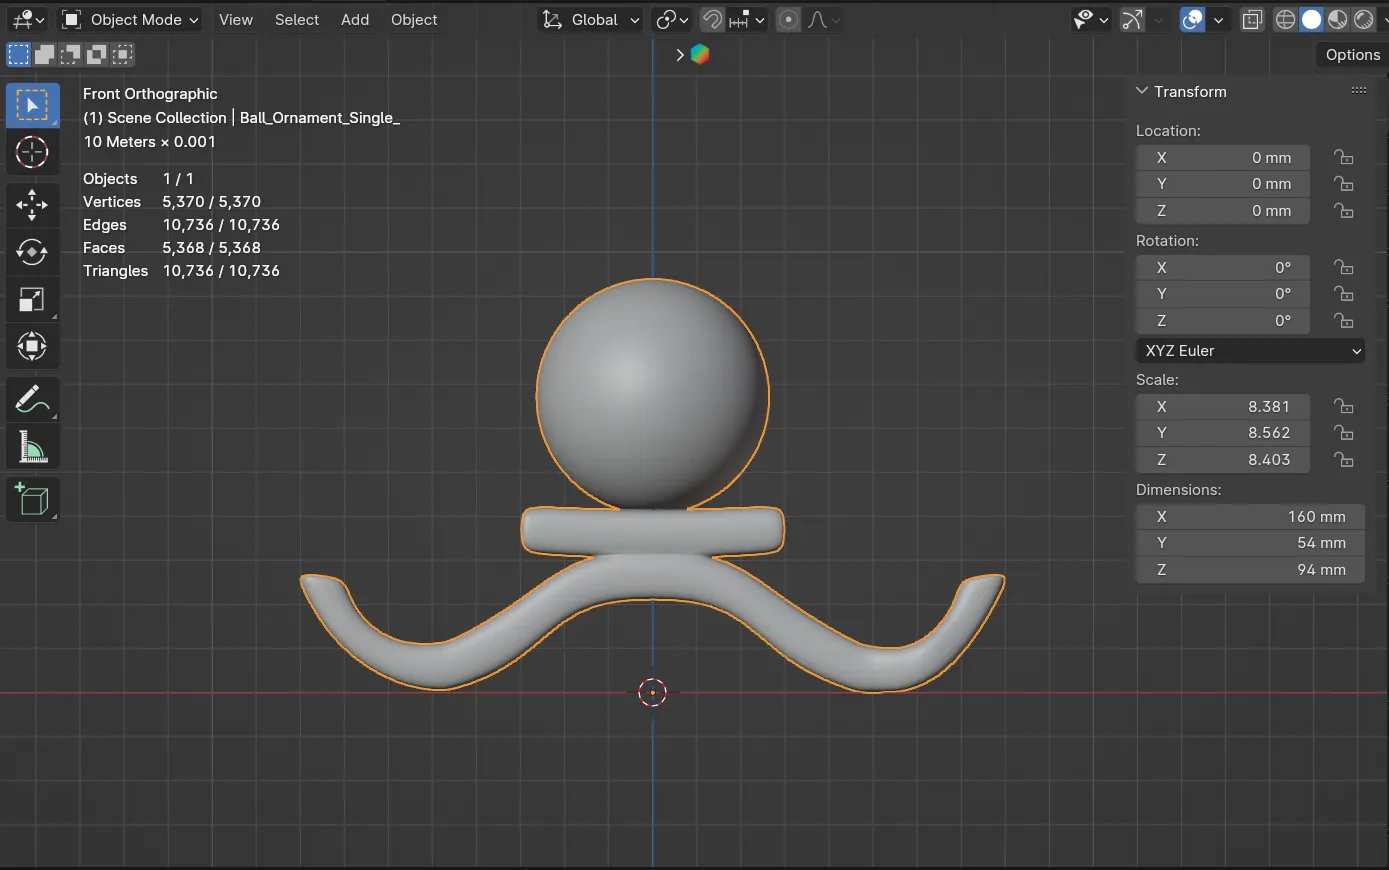This screenshot has width=1389, height=870.
Task: Open the Object menu
Action: point(414,19)
